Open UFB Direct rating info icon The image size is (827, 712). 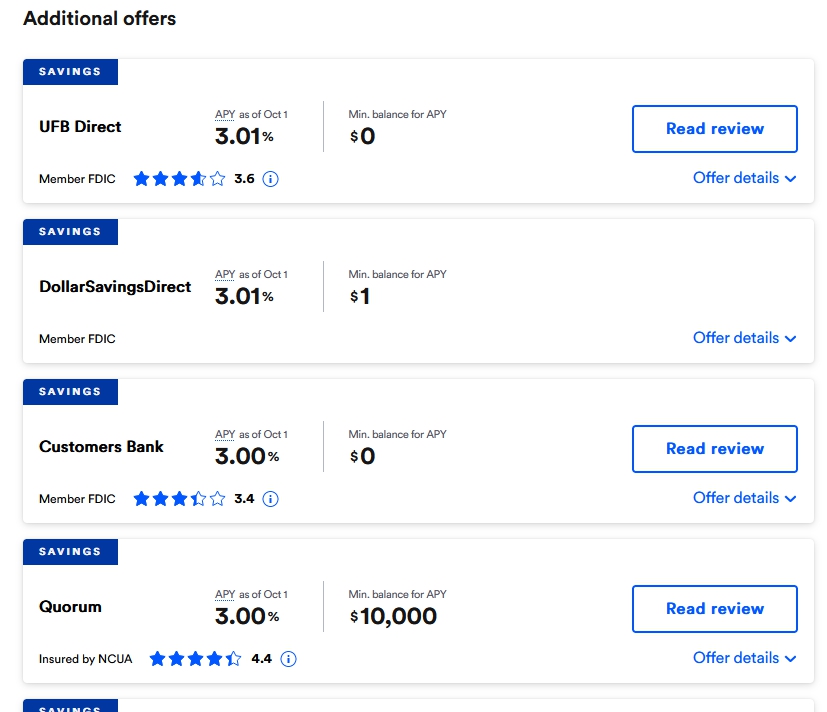271,179
